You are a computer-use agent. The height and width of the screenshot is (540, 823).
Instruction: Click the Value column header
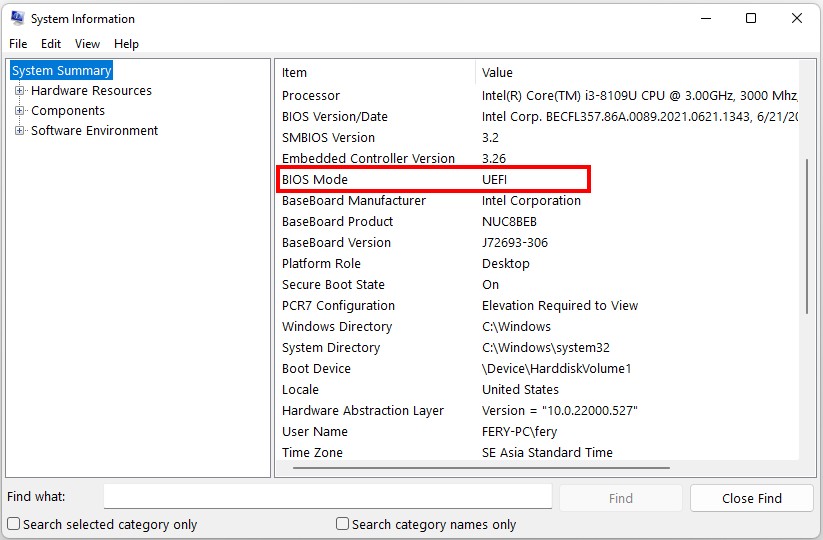click(637, 72)
